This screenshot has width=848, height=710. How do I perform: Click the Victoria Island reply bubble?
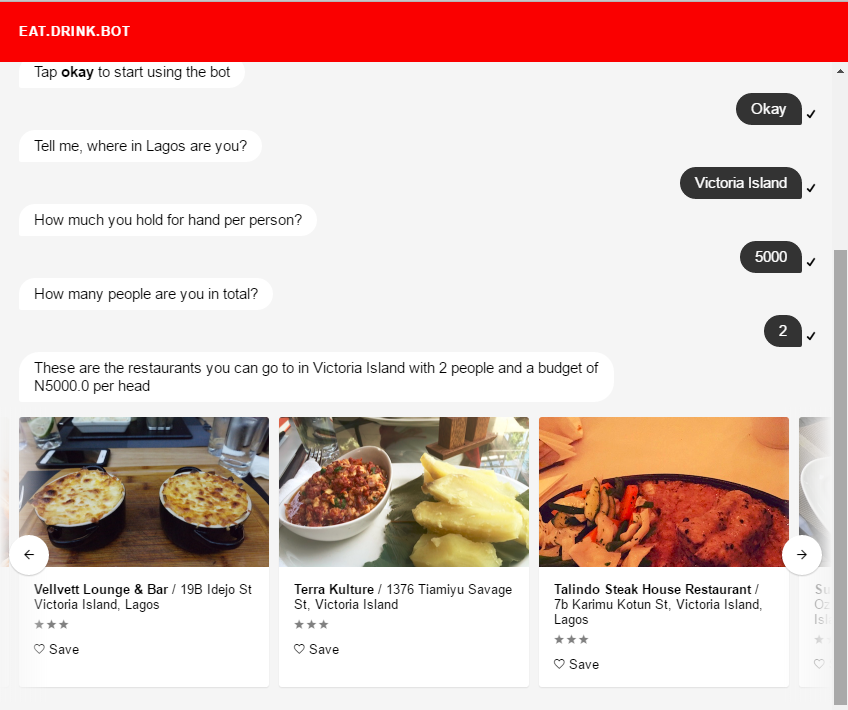click(740, 183)
